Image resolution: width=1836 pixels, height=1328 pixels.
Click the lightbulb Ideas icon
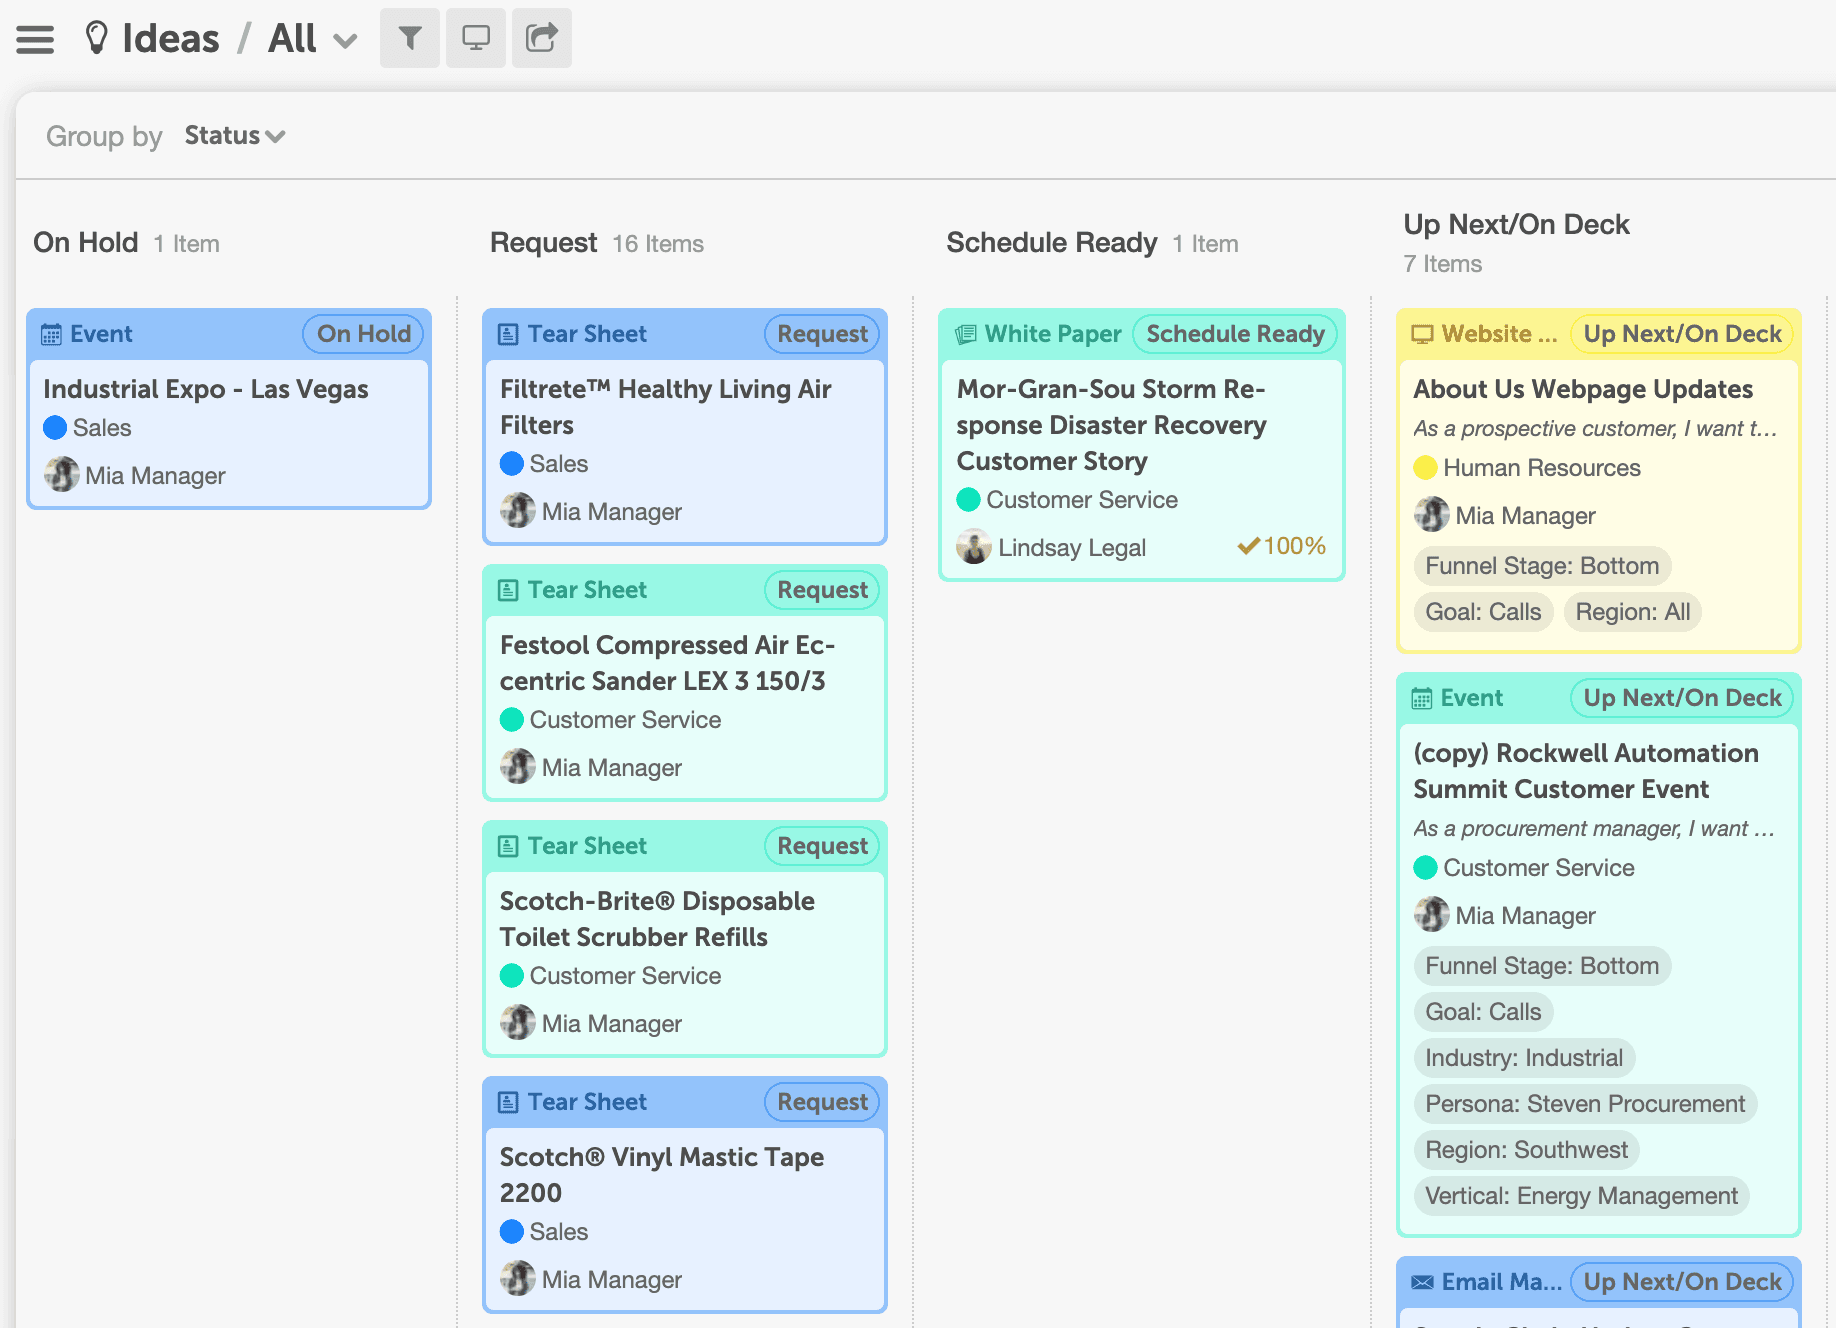[96, 38]
